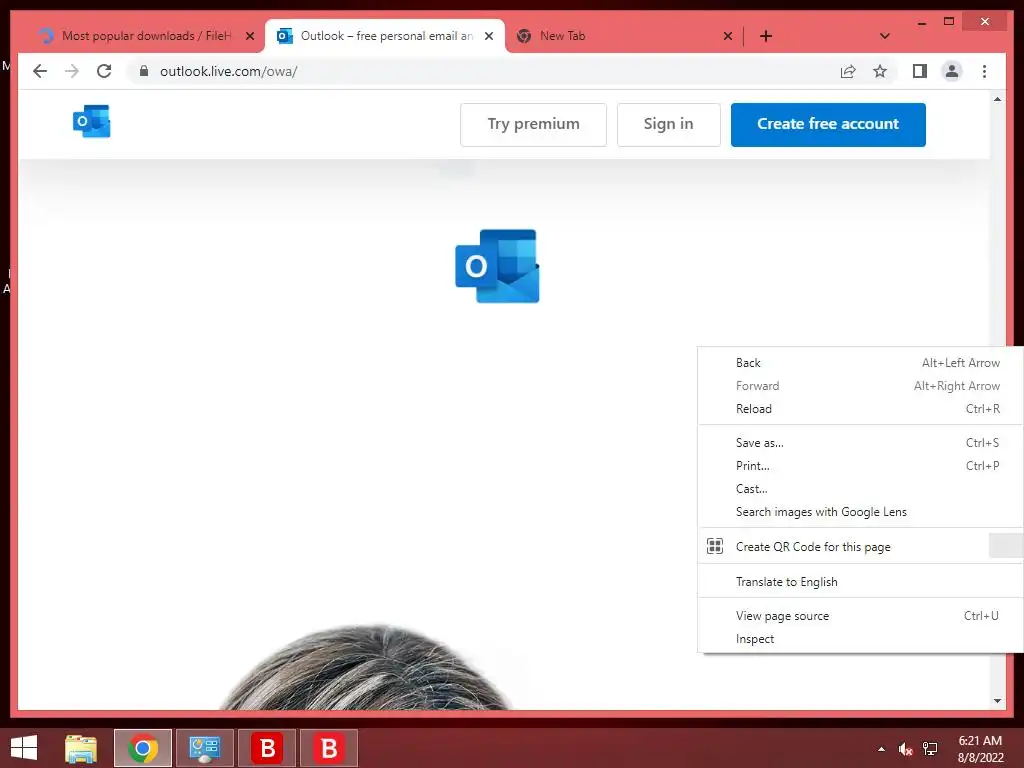Close the Outlook tab
The image size is (1024, 768).
click(488, 36)
